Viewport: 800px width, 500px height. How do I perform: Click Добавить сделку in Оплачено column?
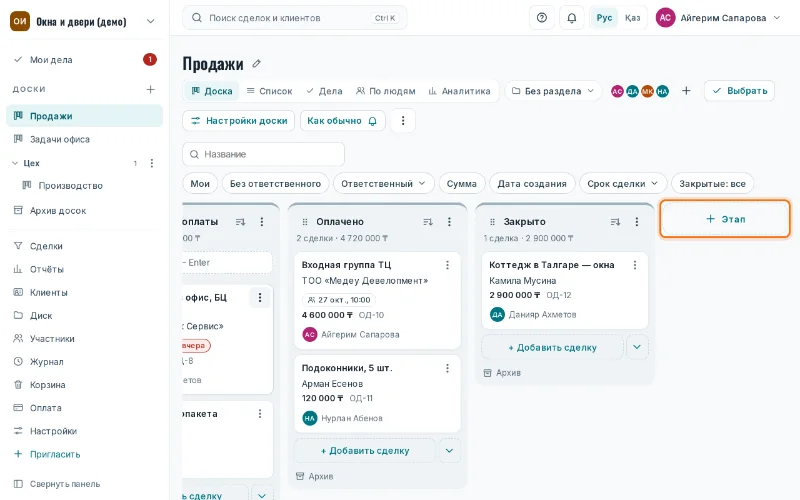pos(365,451)
